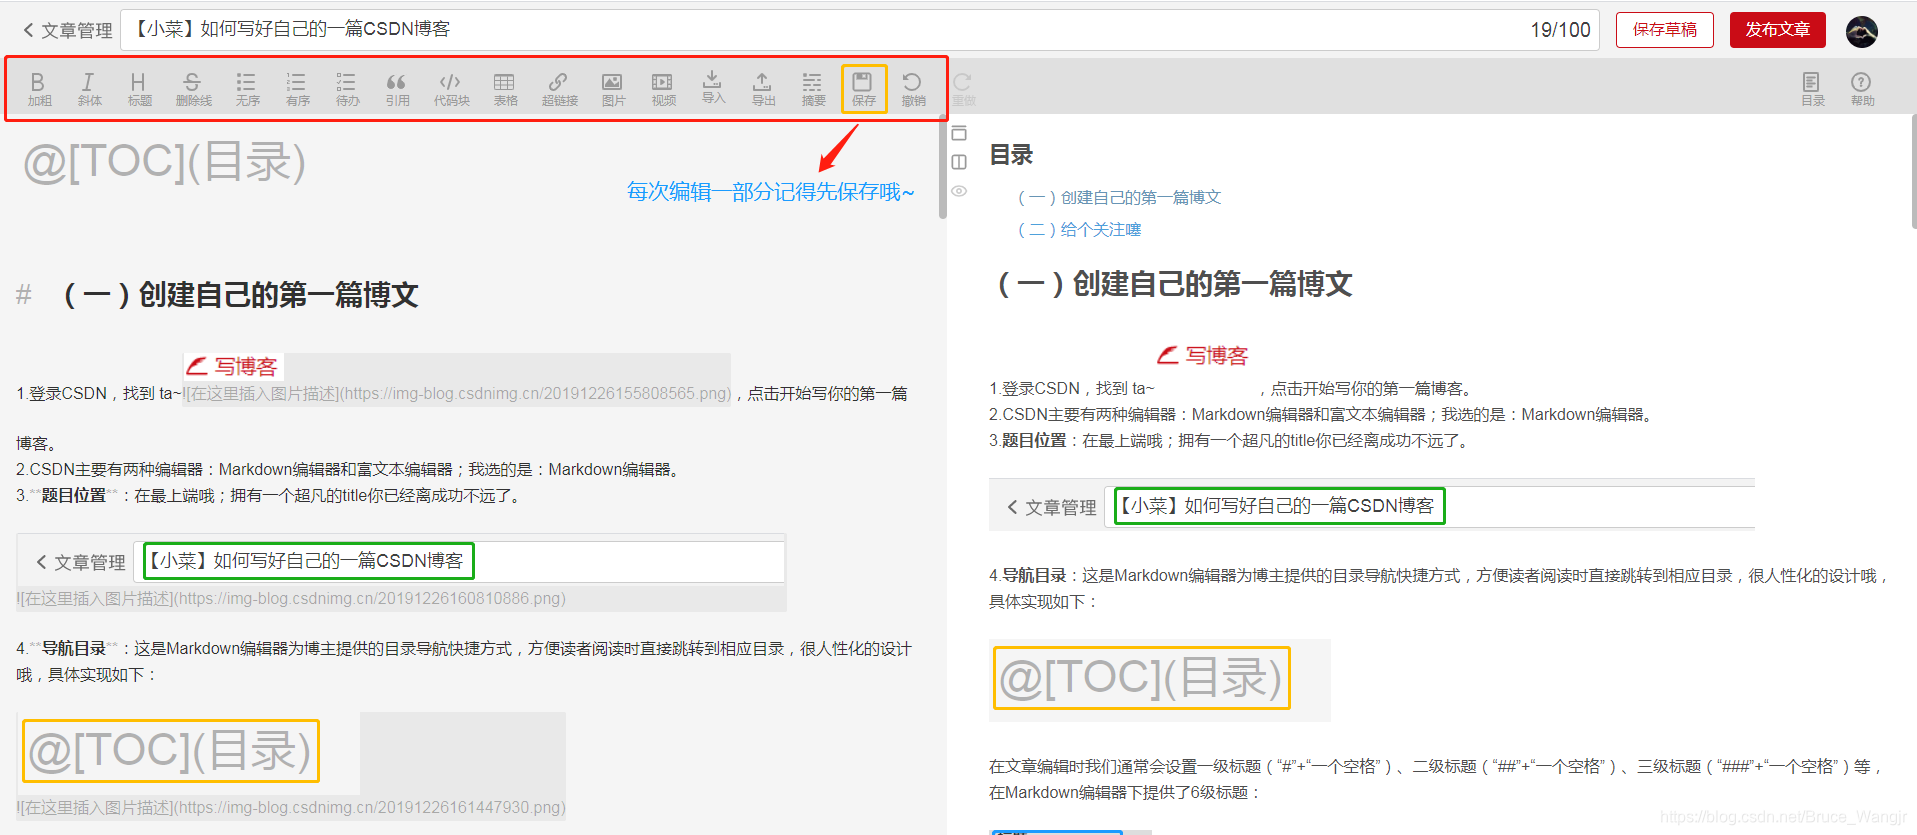Apply italic with the 斜体 icon
The height and width of the screenshot is (835, 1917).
[89, 88]
